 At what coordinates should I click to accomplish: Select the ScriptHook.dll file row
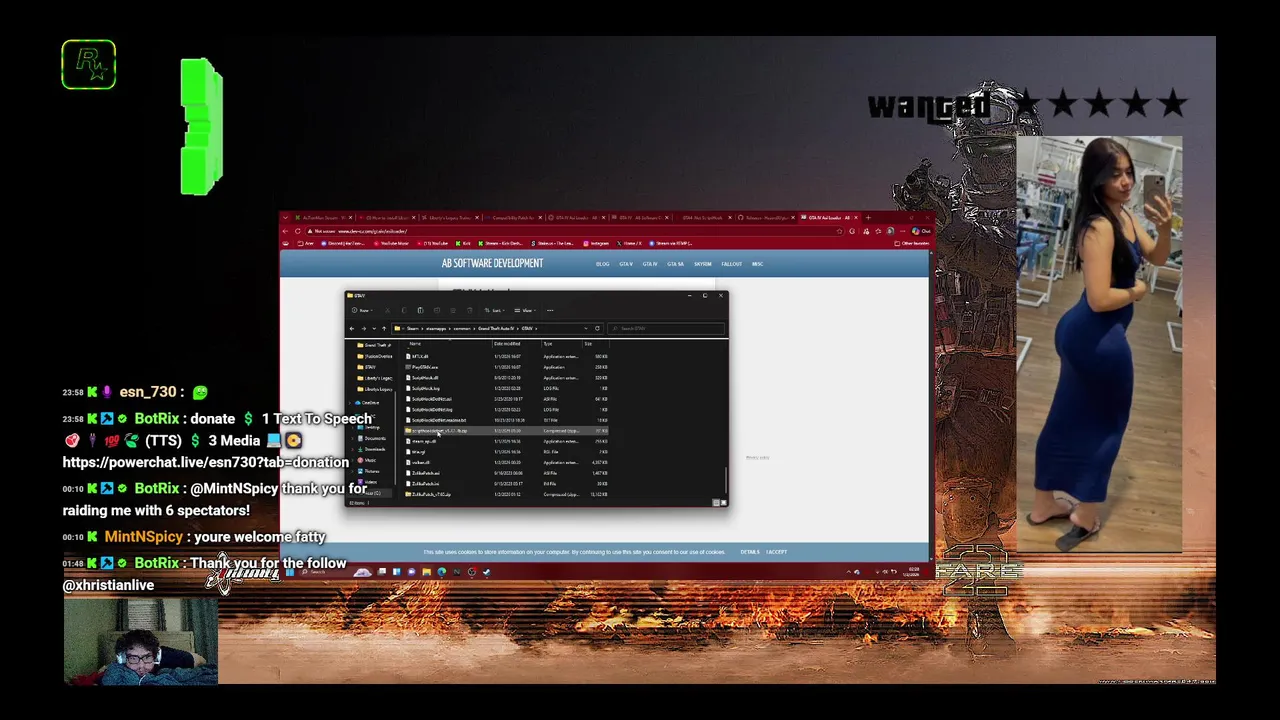[x=507, y=378]
